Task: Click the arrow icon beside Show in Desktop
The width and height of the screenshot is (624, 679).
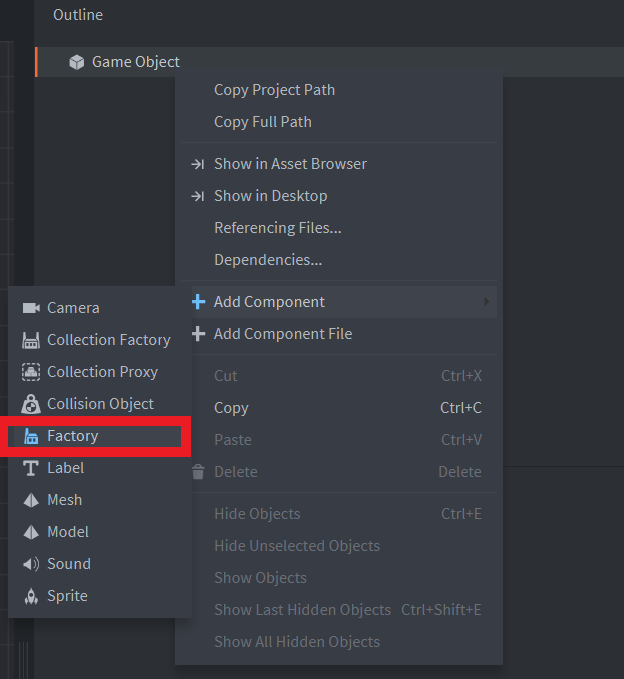Action: pos(197,196)
